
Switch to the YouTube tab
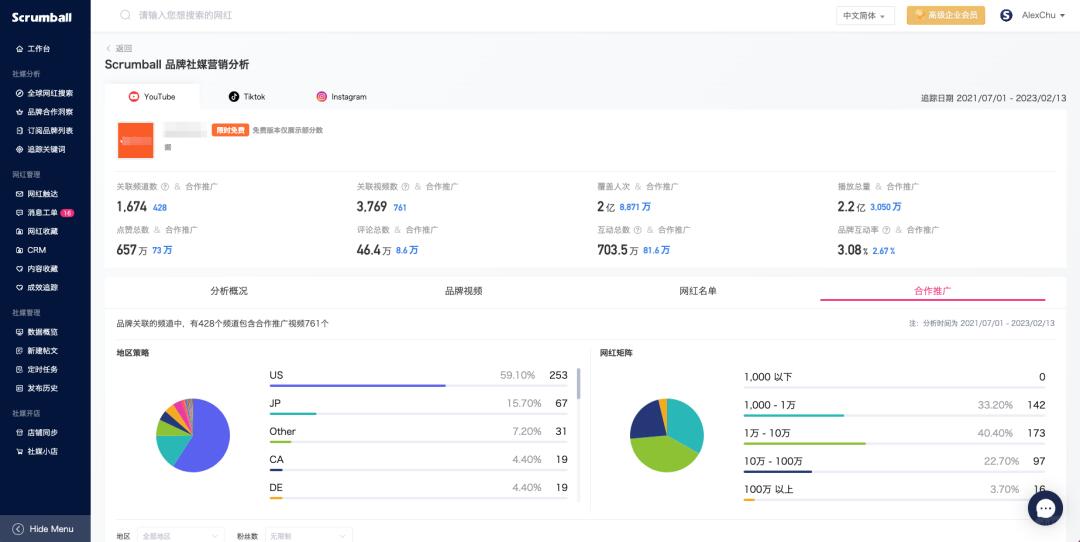(152, 97)
